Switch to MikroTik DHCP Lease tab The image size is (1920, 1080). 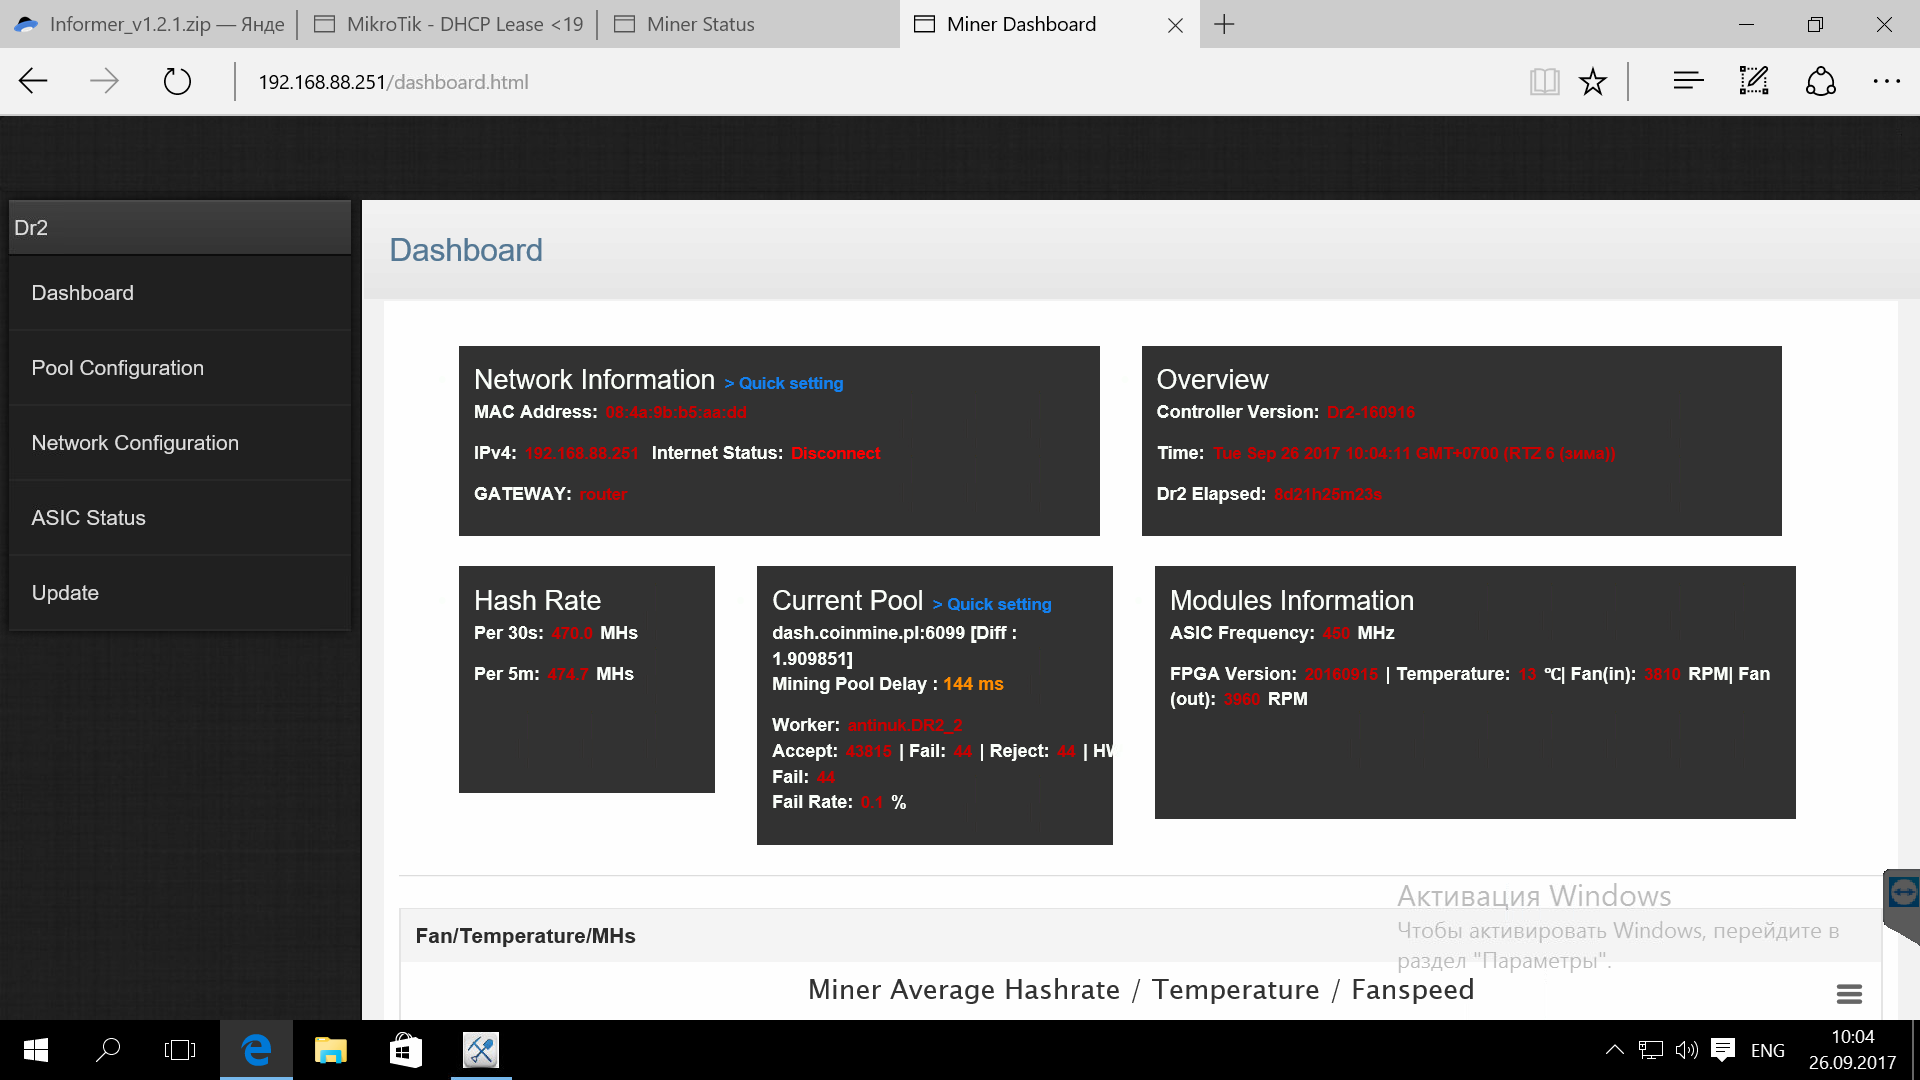464,24
